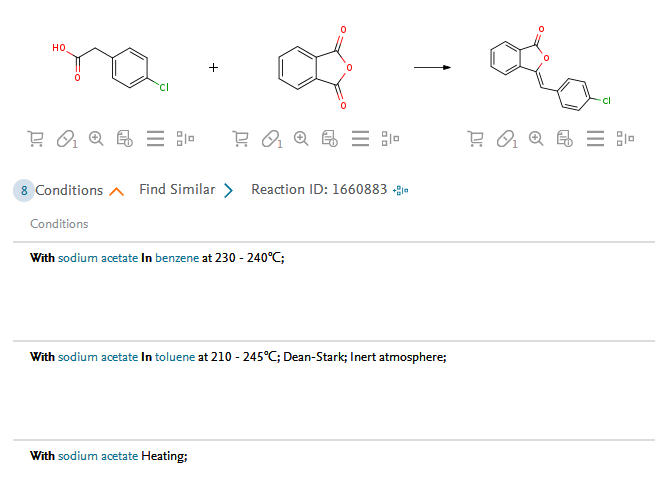655x499 pixels.
Task: Click the pill icon under first reactant
Action: 66,139
